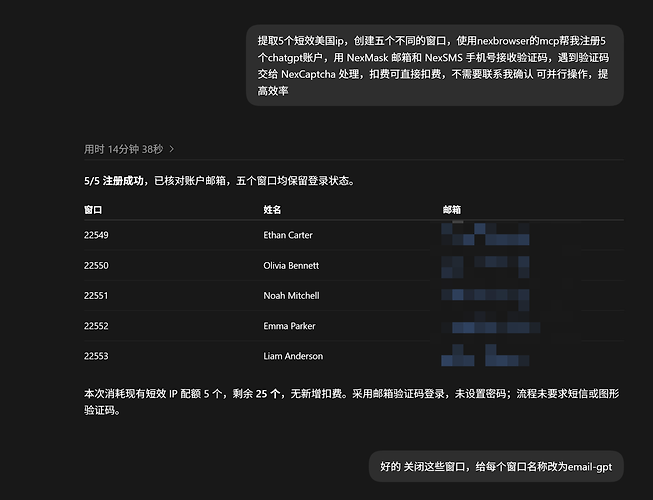Image resolution: width=653 pixels, height=500 pixels.
Task: Click blurred email in Olivia Bennett row
Action: 485,267
